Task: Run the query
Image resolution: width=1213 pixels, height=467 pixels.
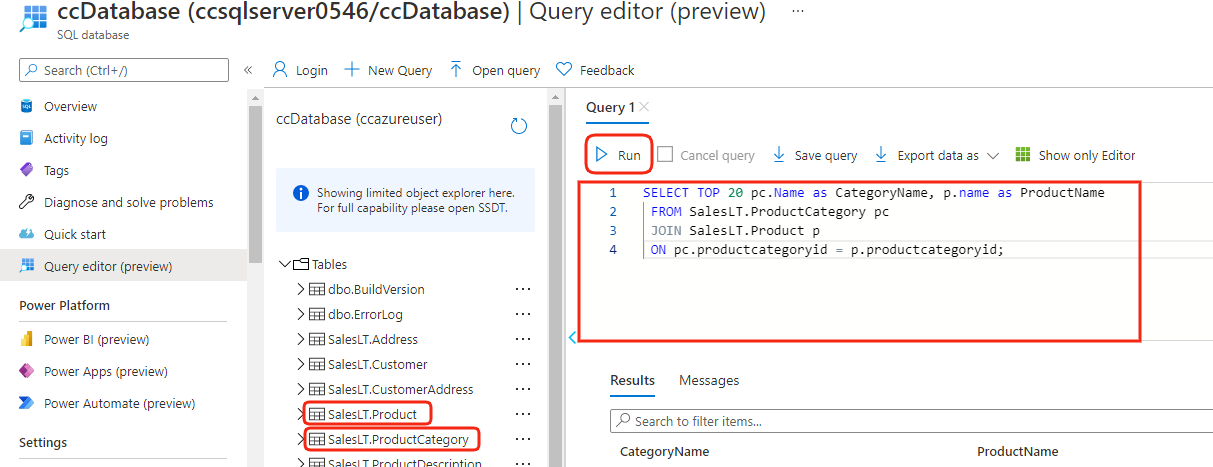Action: (x=619, y=155)
